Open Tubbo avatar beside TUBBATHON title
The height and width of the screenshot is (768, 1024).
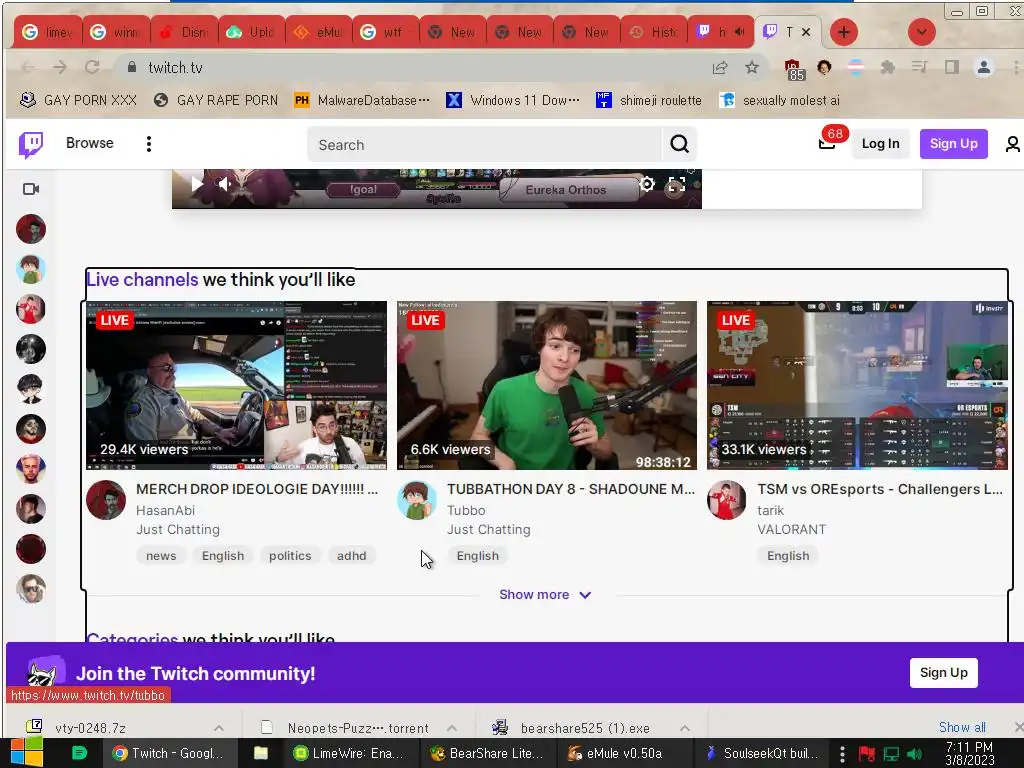coord(417,500)
